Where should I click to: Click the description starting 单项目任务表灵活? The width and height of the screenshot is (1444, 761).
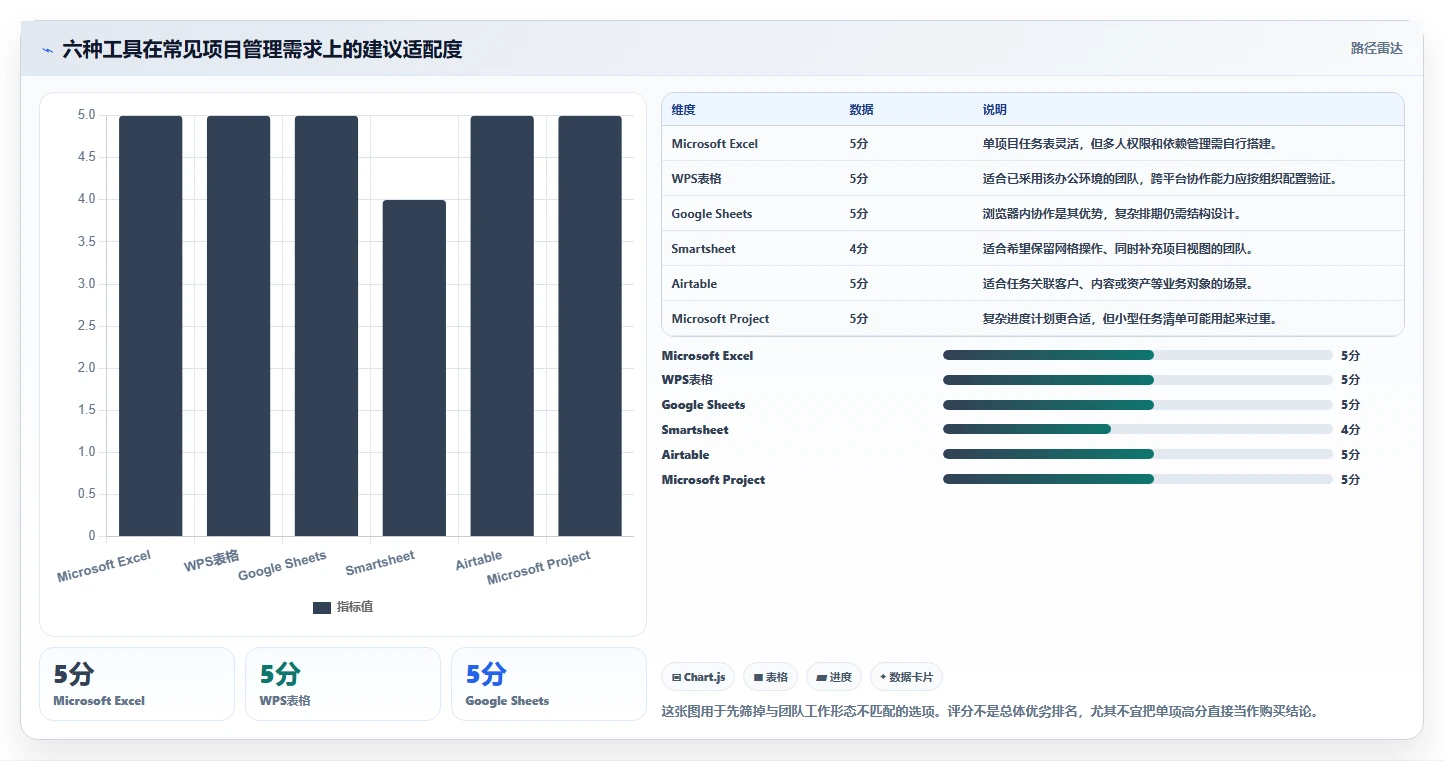[1130, 144]
